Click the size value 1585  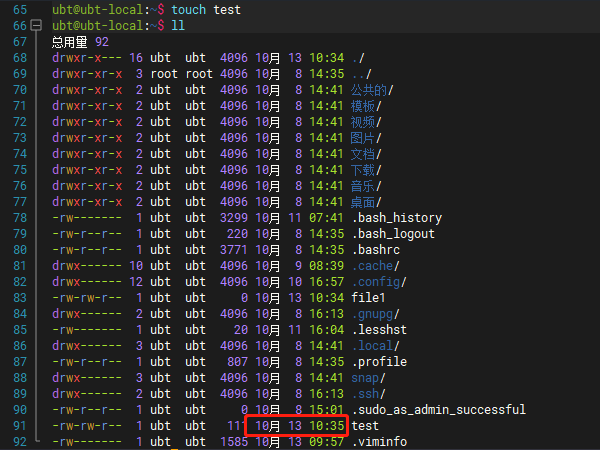(x=234, y=442)
